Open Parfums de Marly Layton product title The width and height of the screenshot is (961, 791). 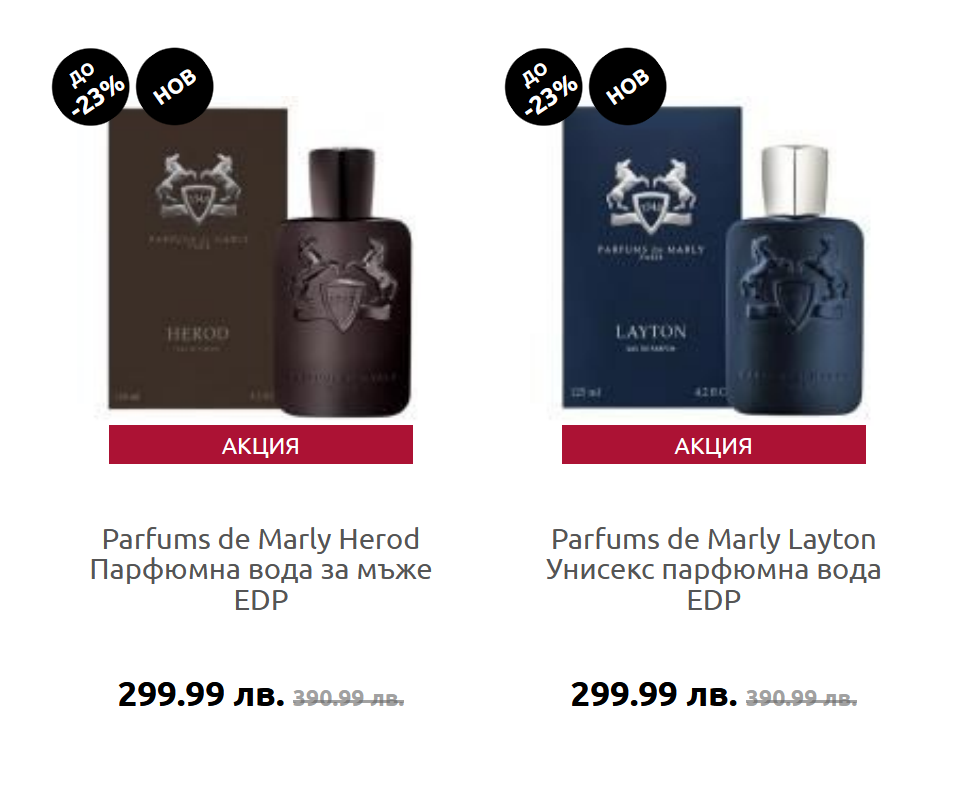coord(714,569)
